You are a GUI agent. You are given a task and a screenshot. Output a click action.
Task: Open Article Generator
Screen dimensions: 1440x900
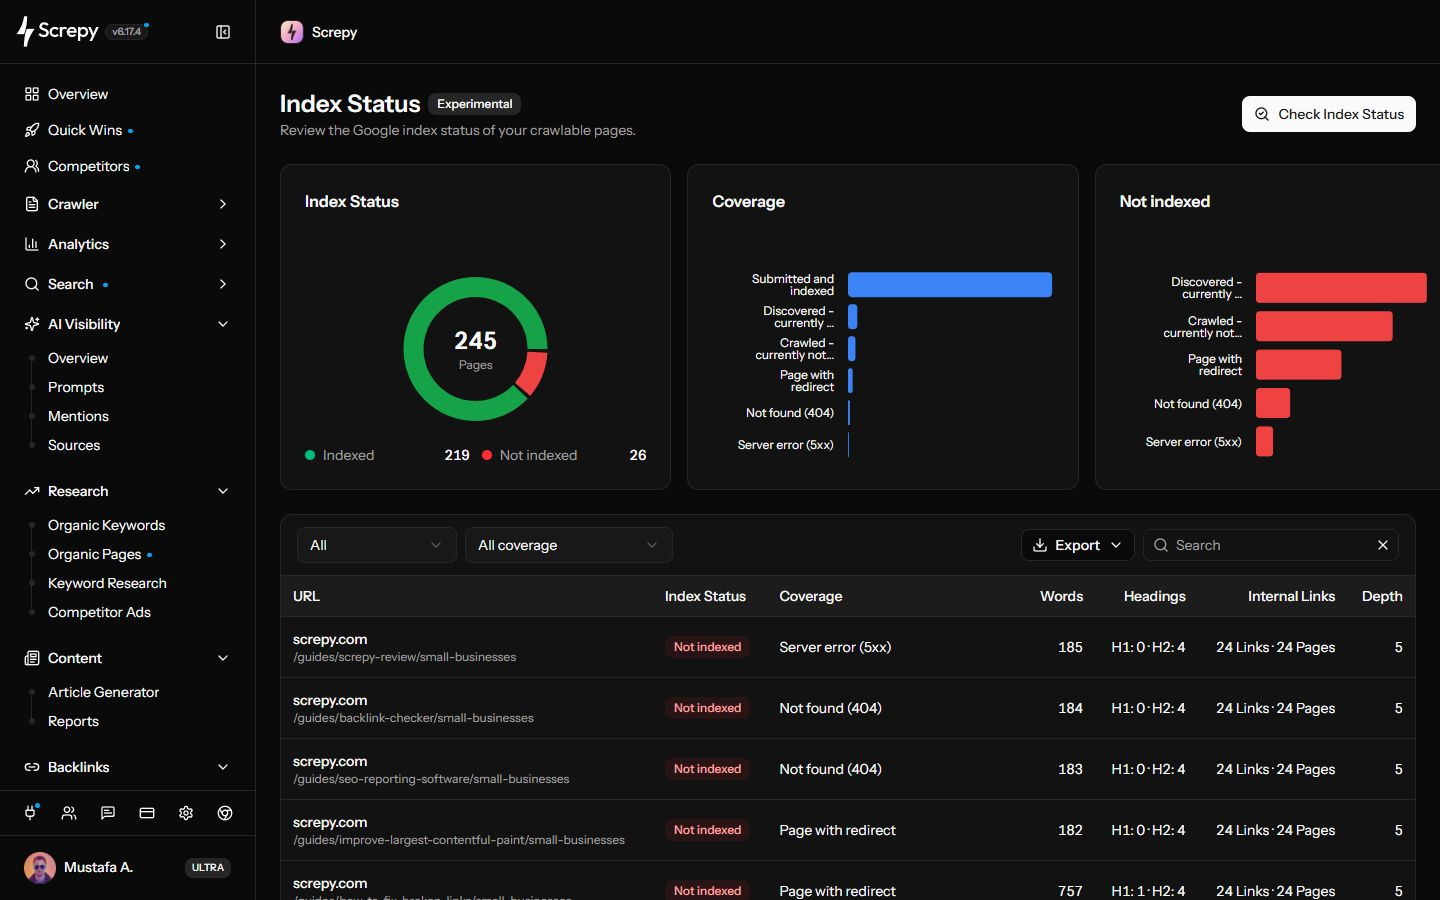coord(103,692)
